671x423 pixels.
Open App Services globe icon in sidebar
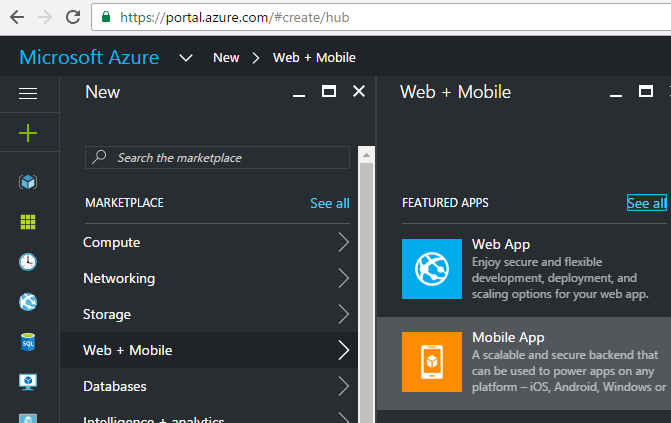point(28,302)
